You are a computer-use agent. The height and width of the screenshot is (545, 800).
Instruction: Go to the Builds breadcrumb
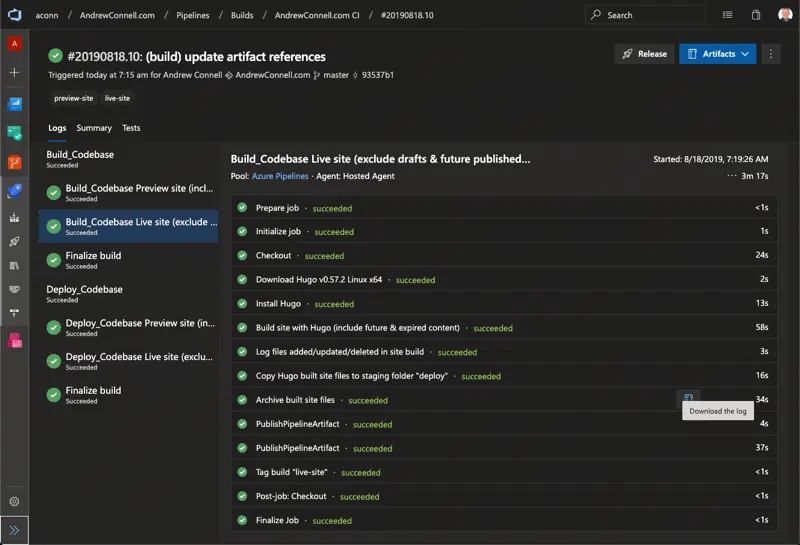242,15
